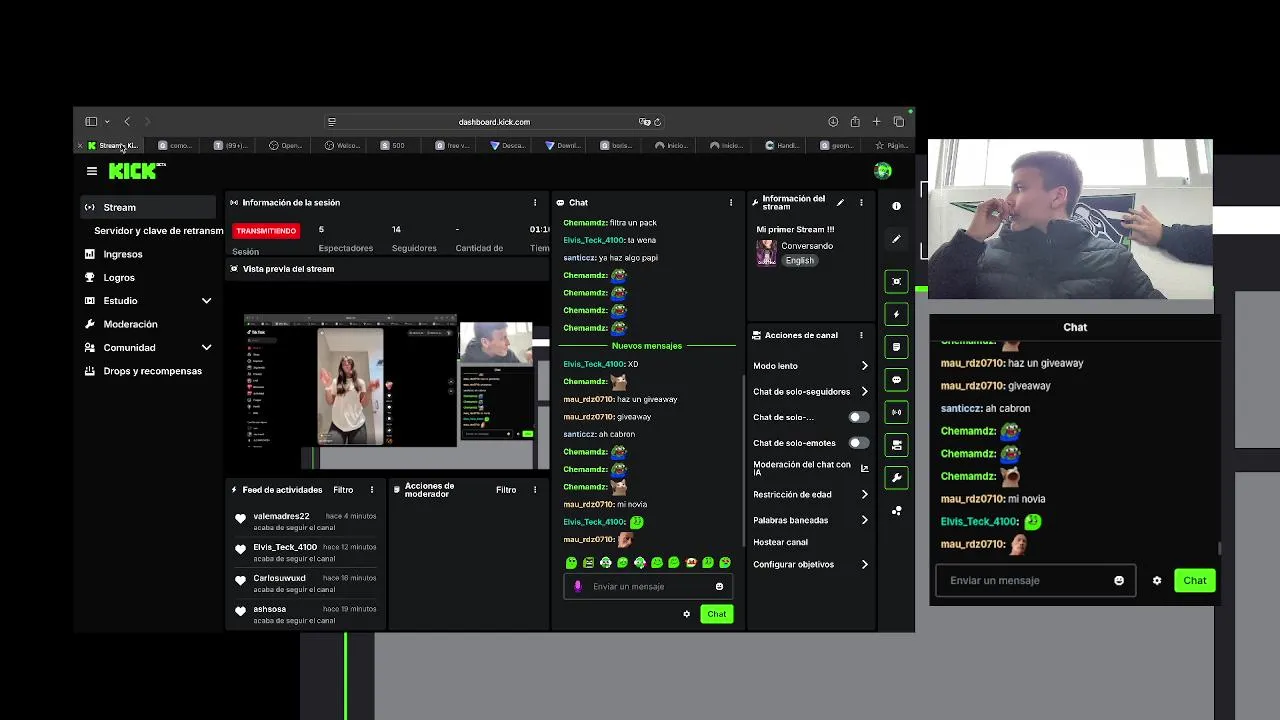
Task: Open Chat panel three-dot menu
Action: coord(731,203)
